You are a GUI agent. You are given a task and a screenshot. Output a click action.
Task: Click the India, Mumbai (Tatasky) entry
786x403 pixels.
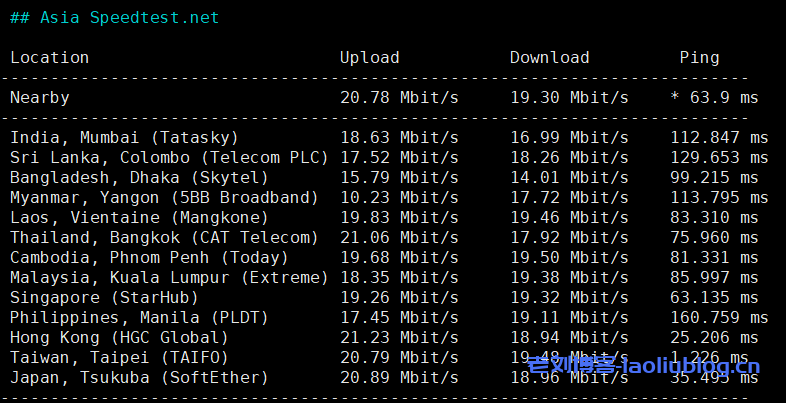click(x=124, y=137)
